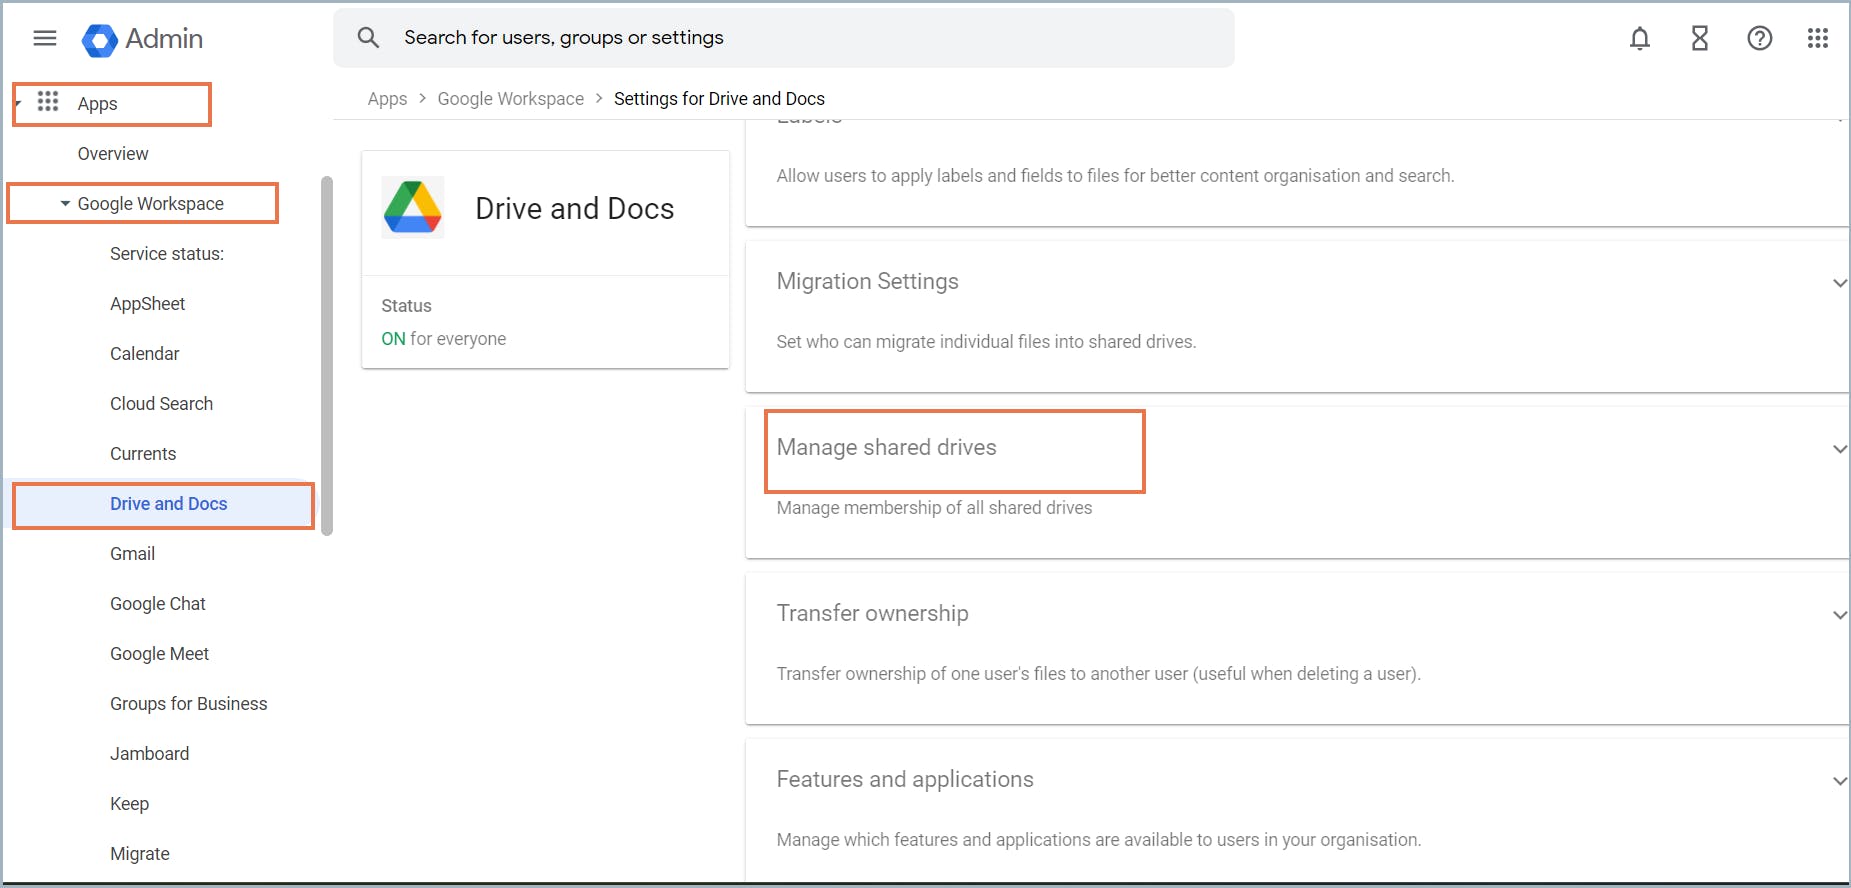
Task: Open Cloud Search settings
Action: [162, 404]
